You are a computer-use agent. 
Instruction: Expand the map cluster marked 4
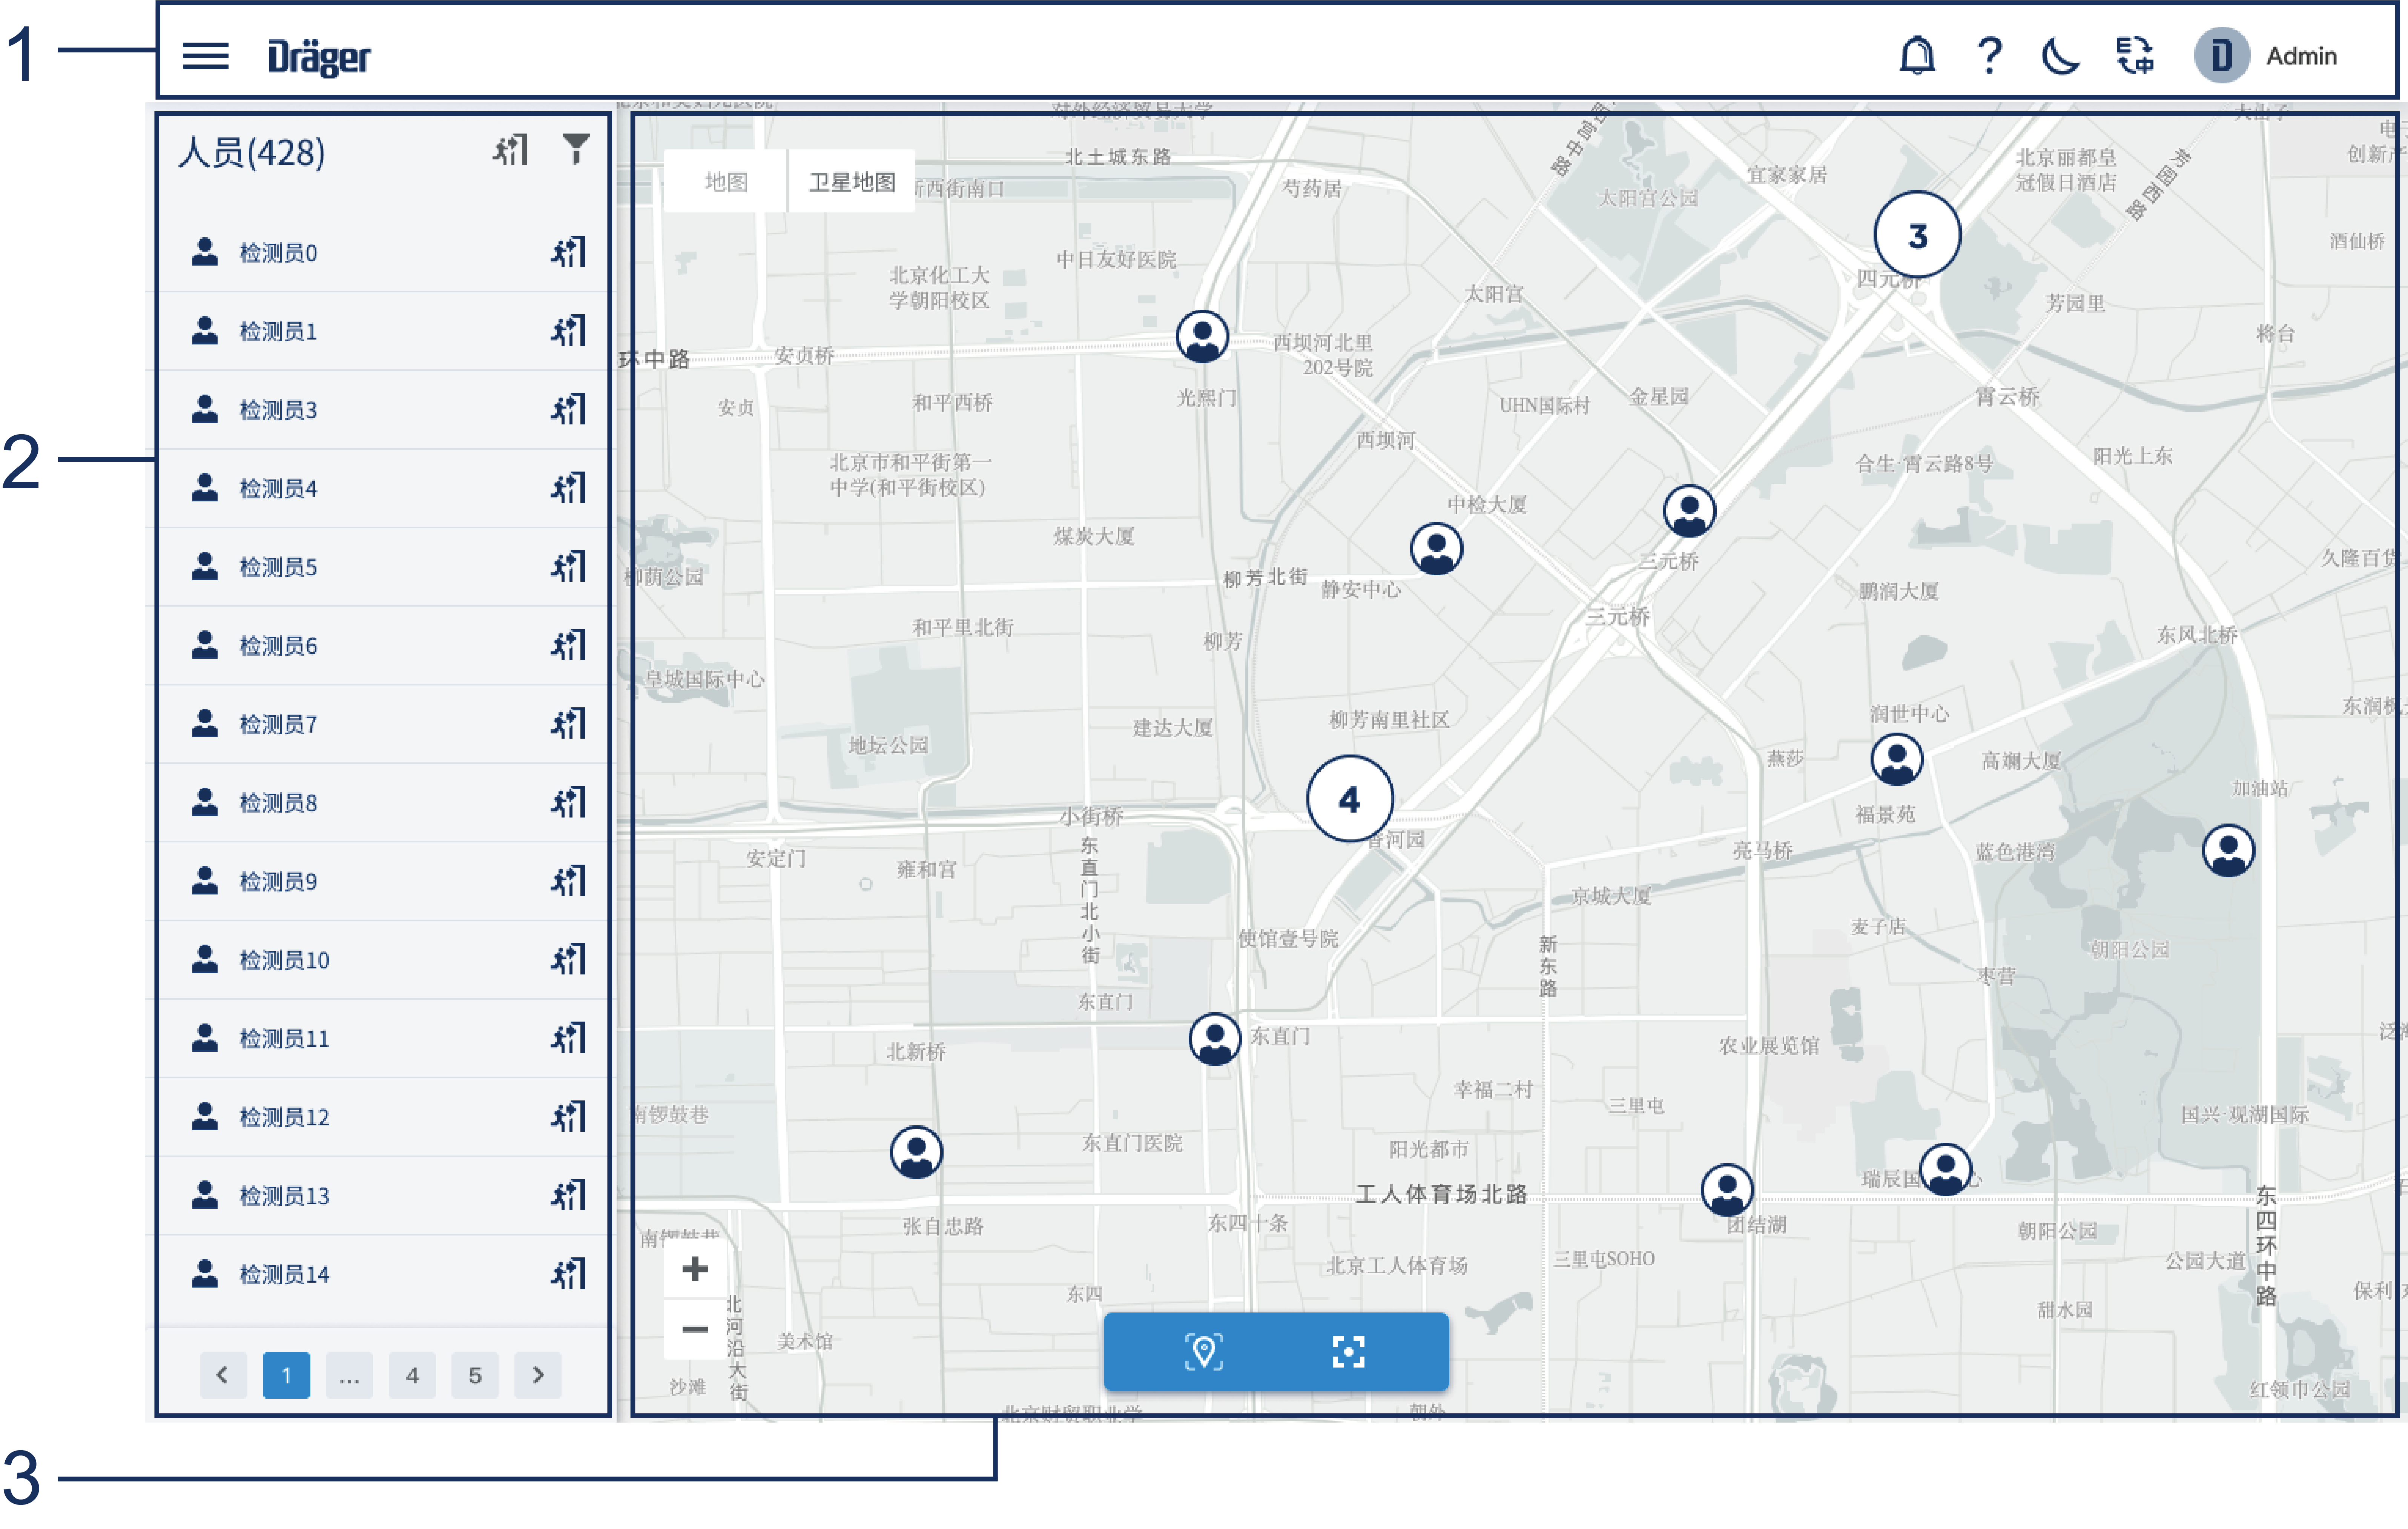[x=1349, y=799]
